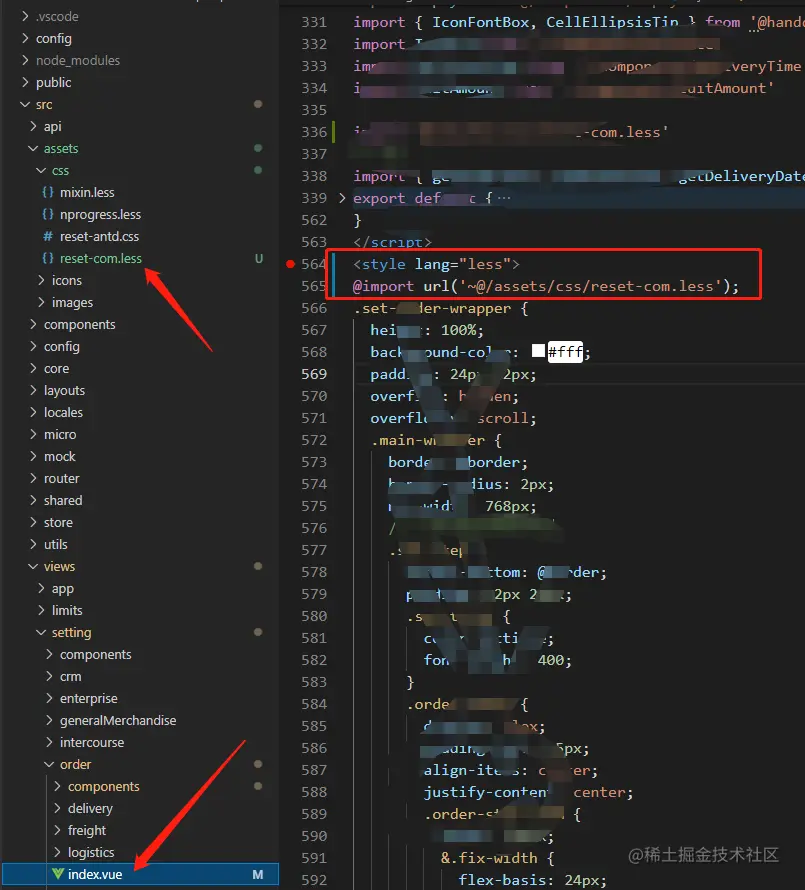Click the collapsed ellipsis on export default line
This screenshot has width=805, height=890.
point(504,198)
